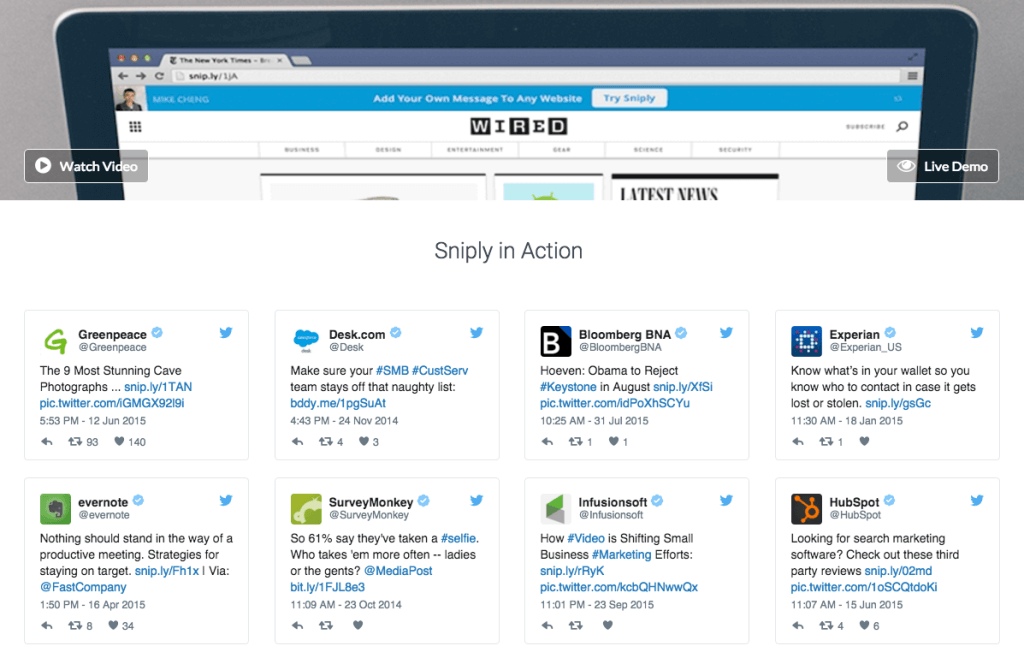Reply to the Experian tweet
The width and height of the screenshot is (1024, 658).
coord(798,442)
